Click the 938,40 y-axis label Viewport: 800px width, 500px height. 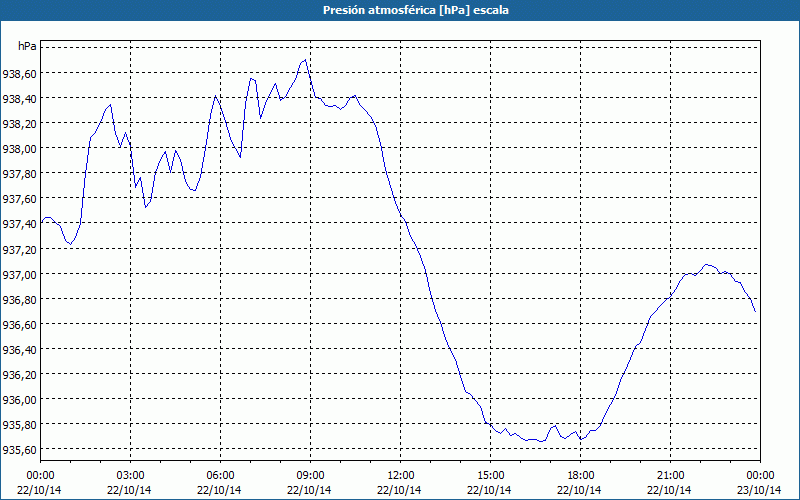coord(19,99)
